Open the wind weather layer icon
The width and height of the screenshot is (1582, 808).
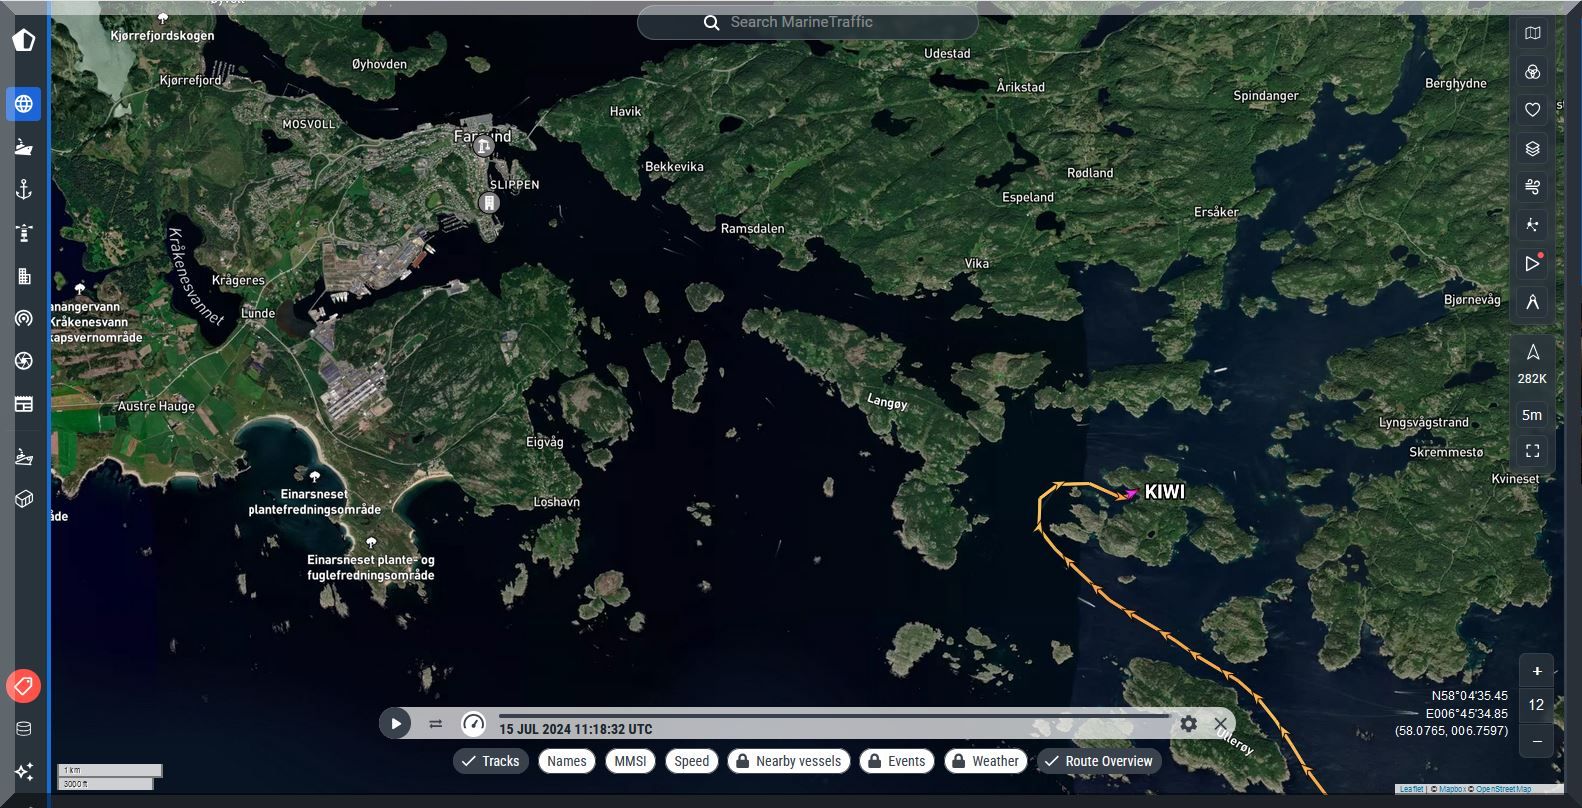[x=1532, y=187]
